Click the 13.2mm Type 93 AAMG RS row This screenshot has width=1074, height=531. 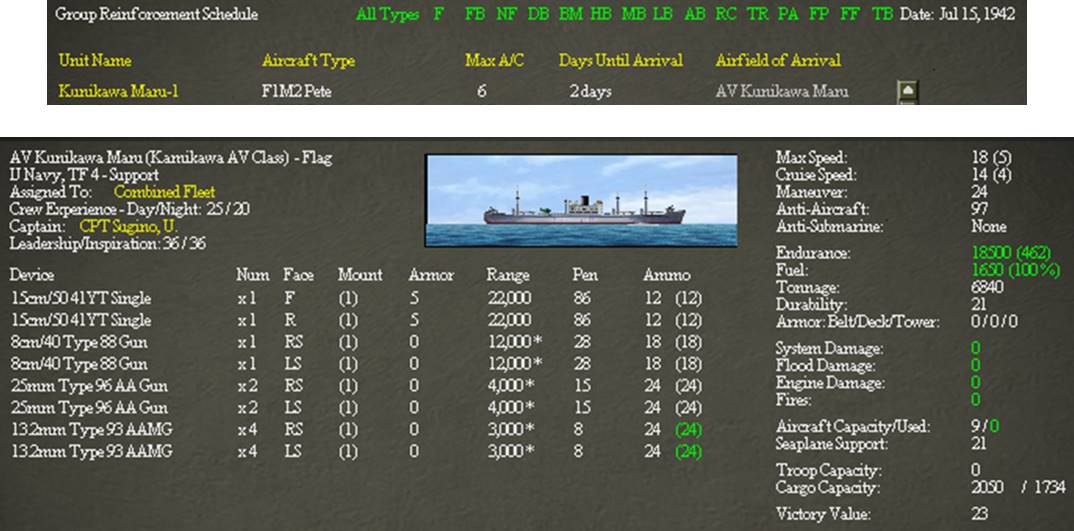pos(356,430)
